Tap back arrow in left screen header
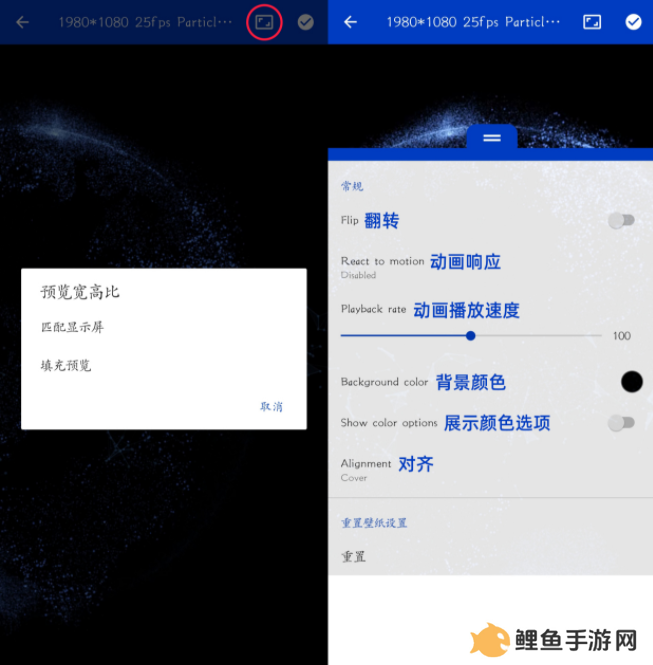The width and height of the screenshot is (653, 665). [22, 22]
